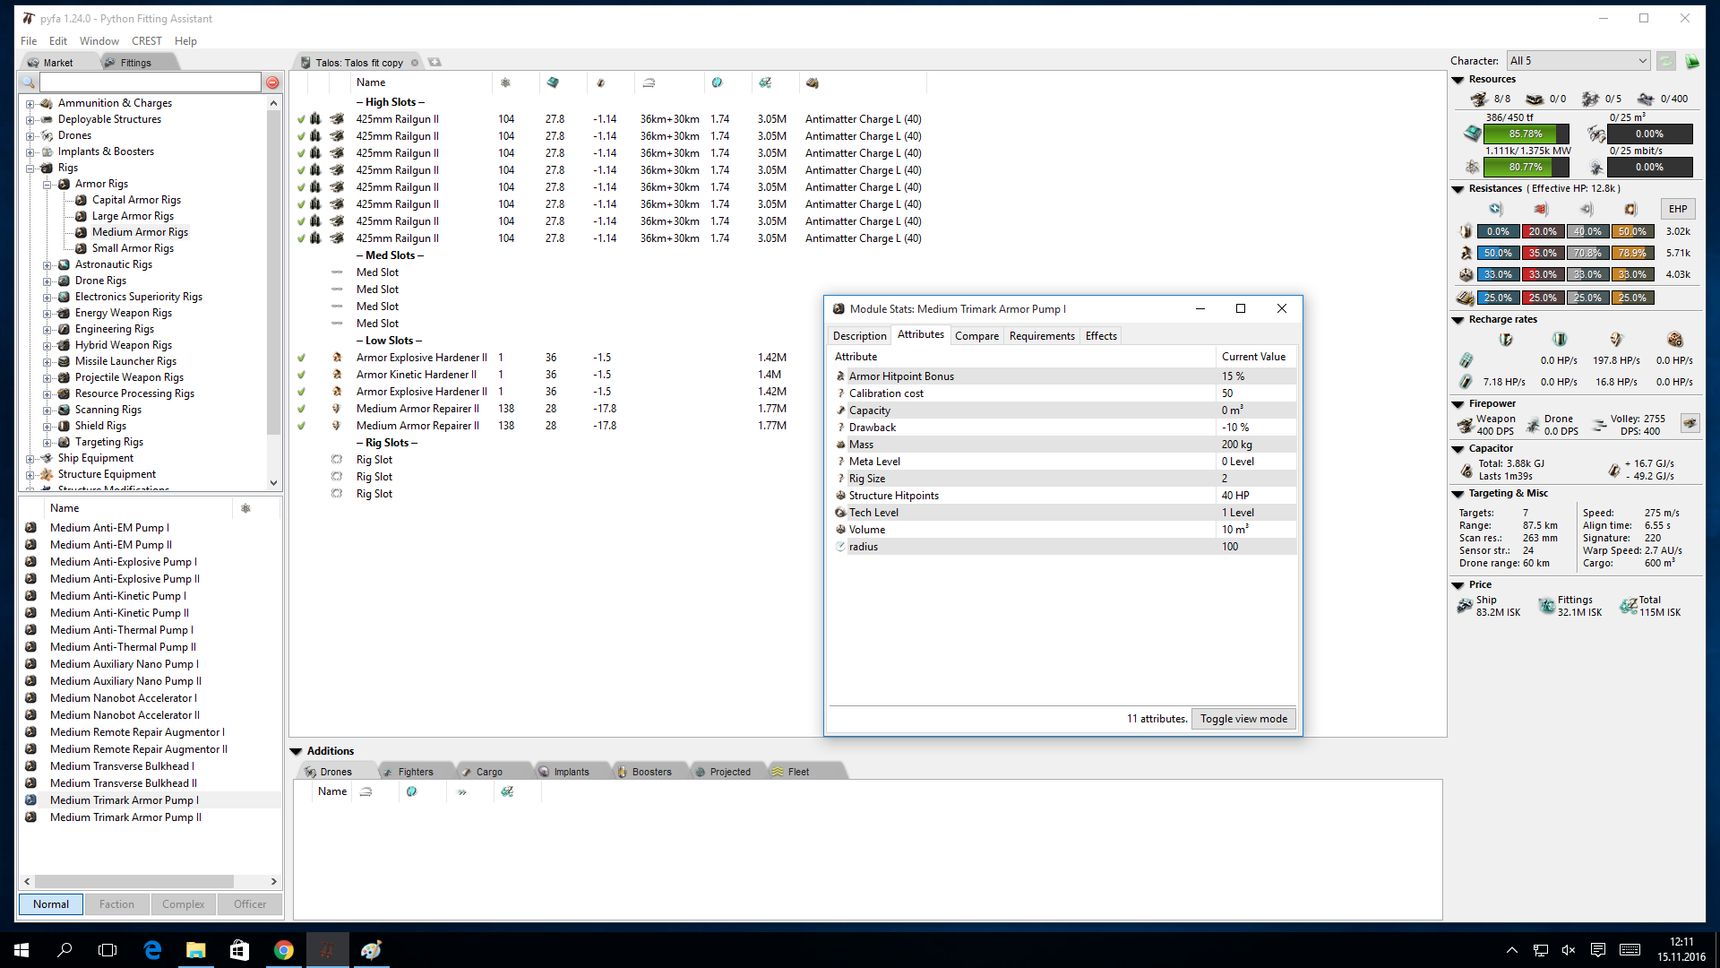Close the Talos fit copy tab

pos(415,62)
